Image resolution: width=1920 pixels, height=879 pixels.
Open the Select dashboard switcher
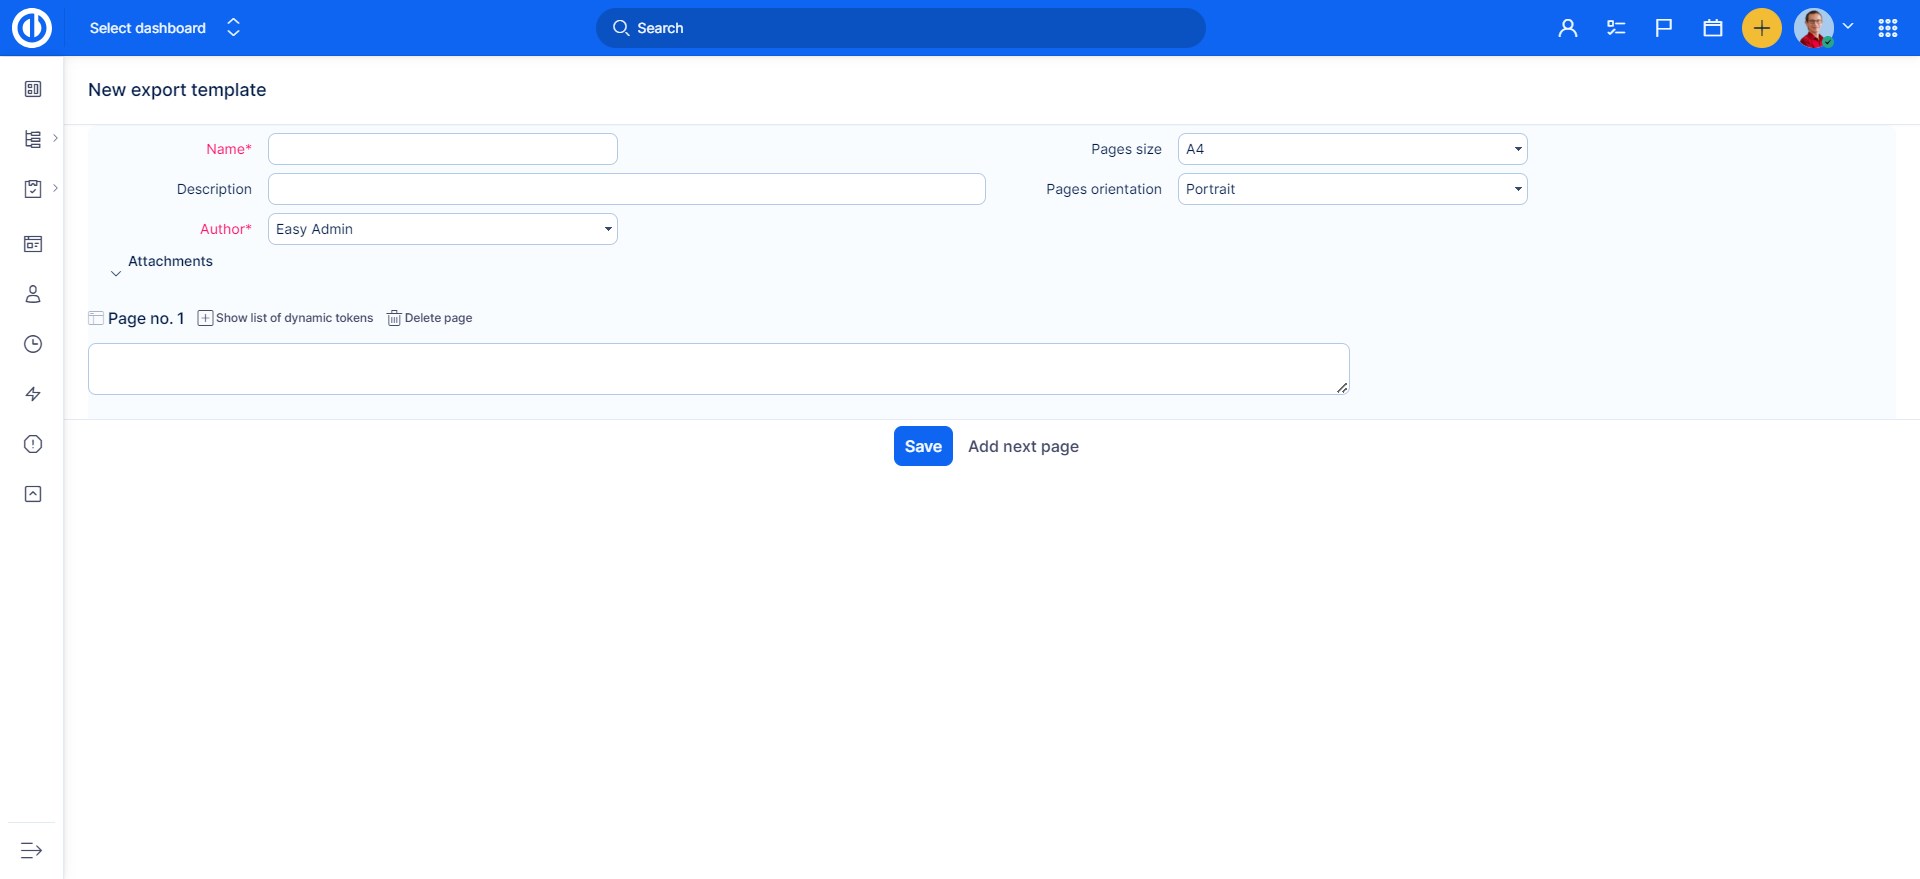coord(165,28)
